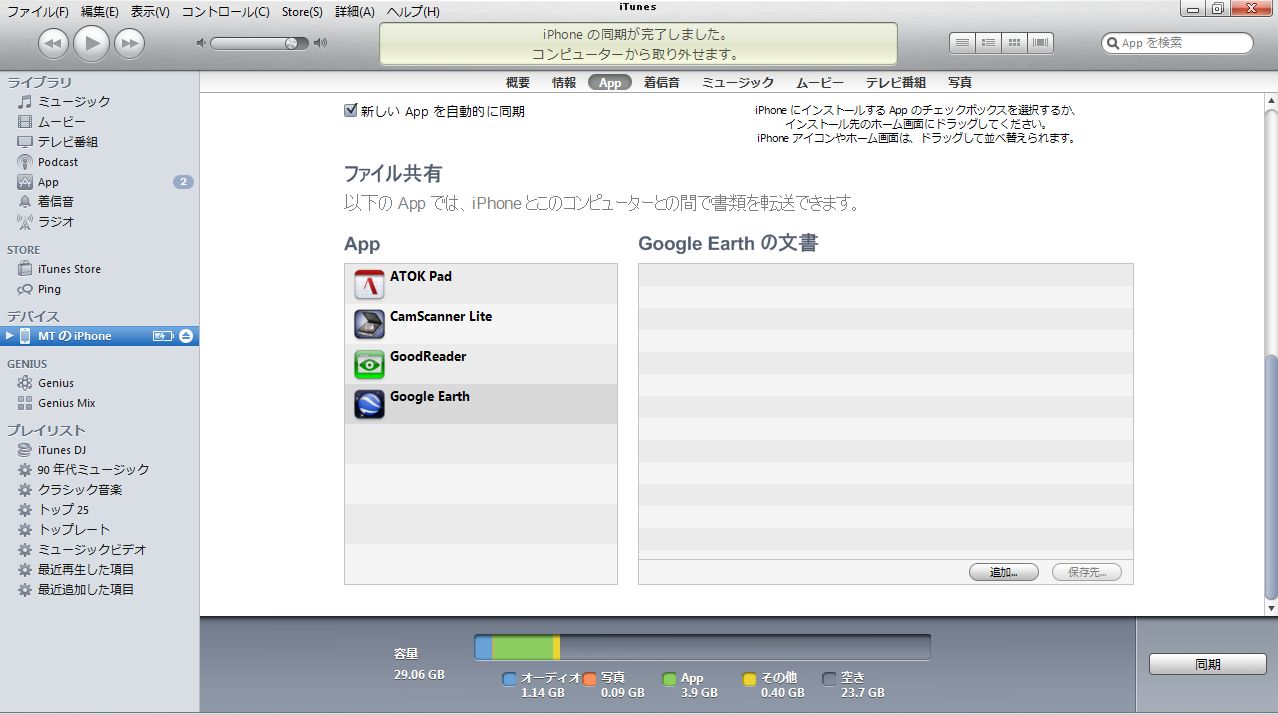This screenshot has width=1278, height=715.
Task: Switch to the テレビ番組 tab
Action: 896,82
